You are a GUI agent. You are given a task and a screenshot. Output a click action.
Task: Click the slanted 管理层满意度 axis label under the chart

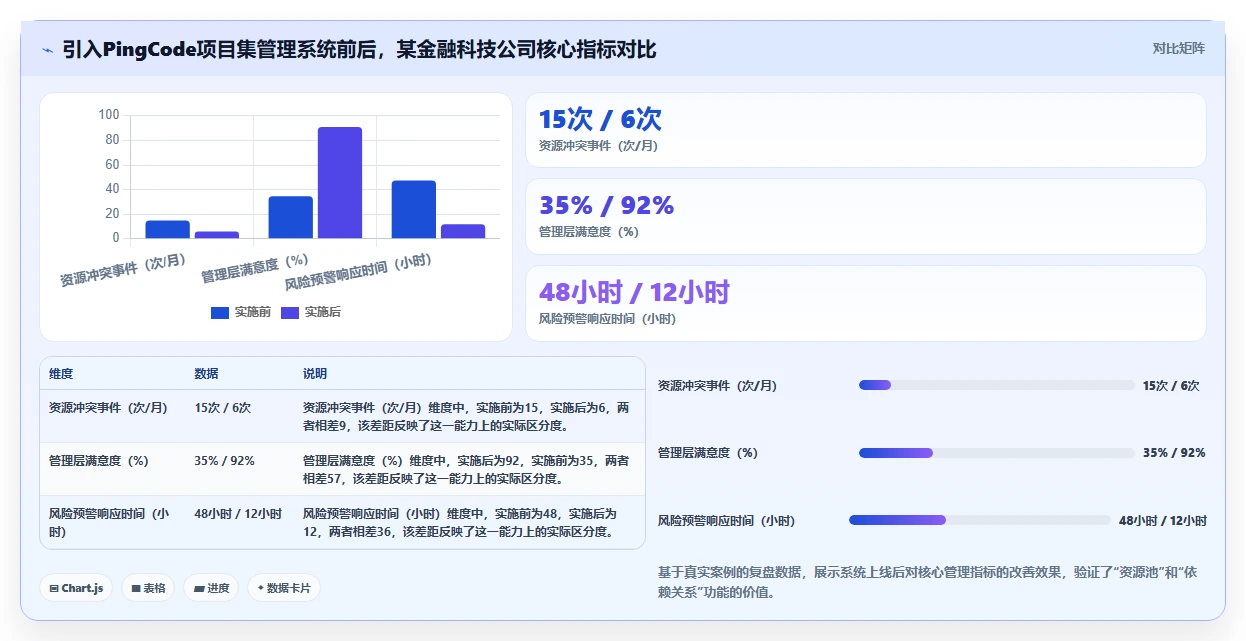[255, 268]
